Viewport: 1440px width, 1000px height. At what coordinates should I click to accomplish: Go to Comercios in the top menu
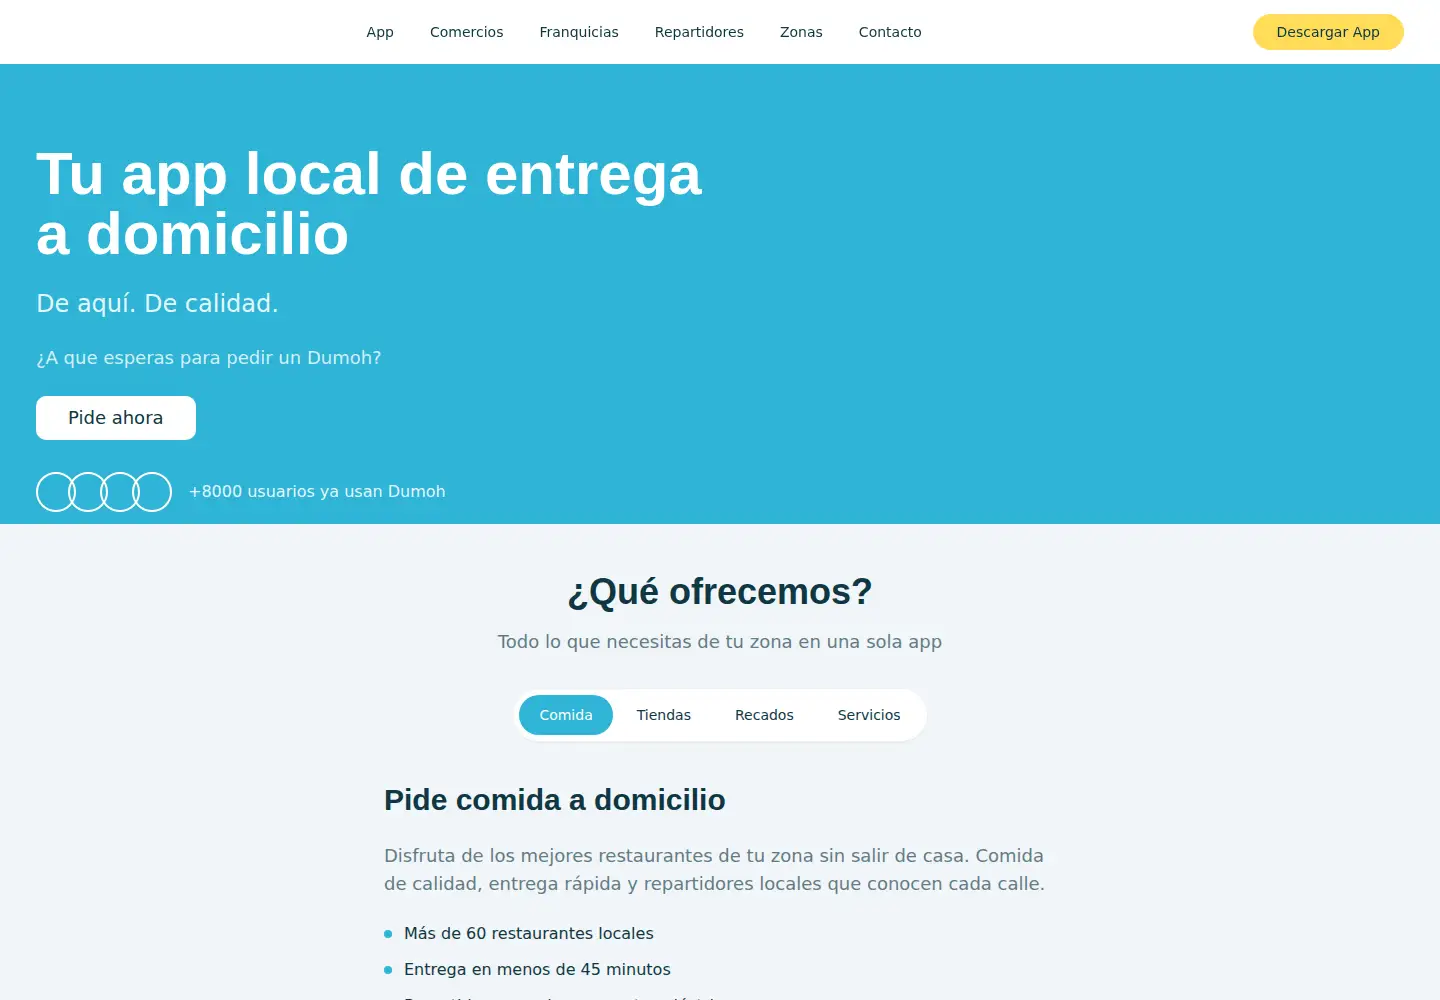467,32
